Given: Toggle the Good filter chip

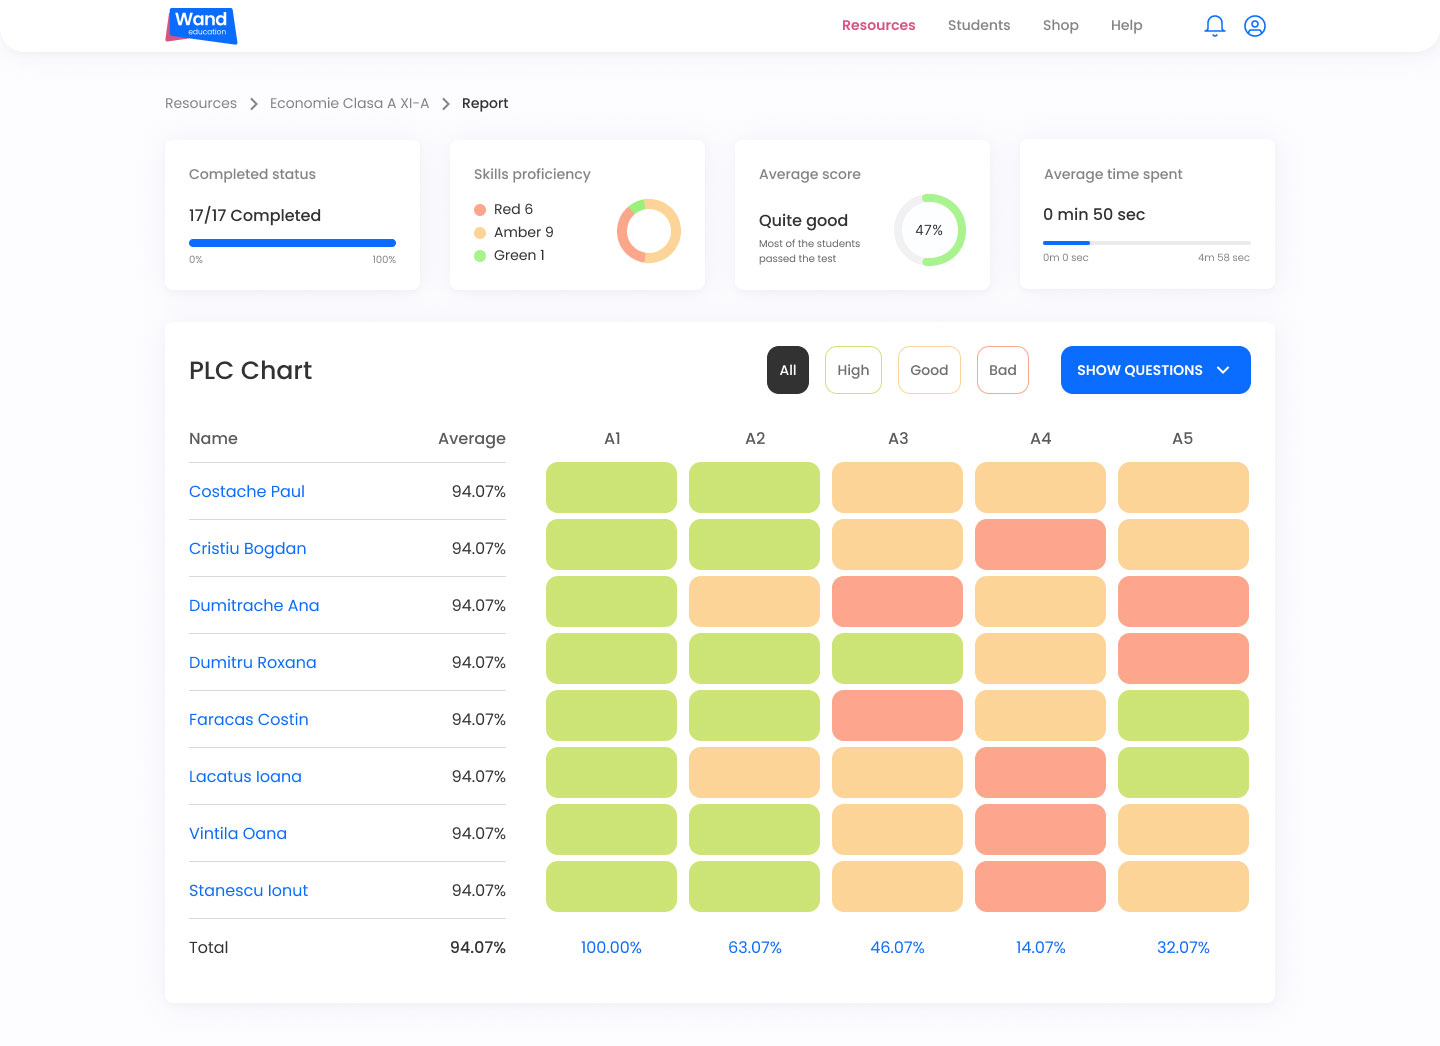Looking at the screenshot, I should coord(929,370).
